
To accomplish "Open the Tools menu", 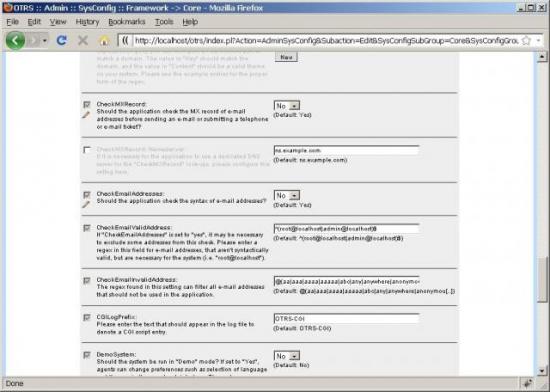I will click(164, 22).
